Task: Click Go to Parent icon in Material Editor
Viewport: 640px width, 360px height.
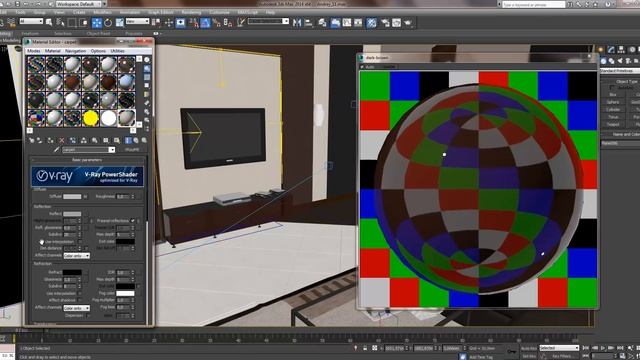Action: click(x=136, y=140)
